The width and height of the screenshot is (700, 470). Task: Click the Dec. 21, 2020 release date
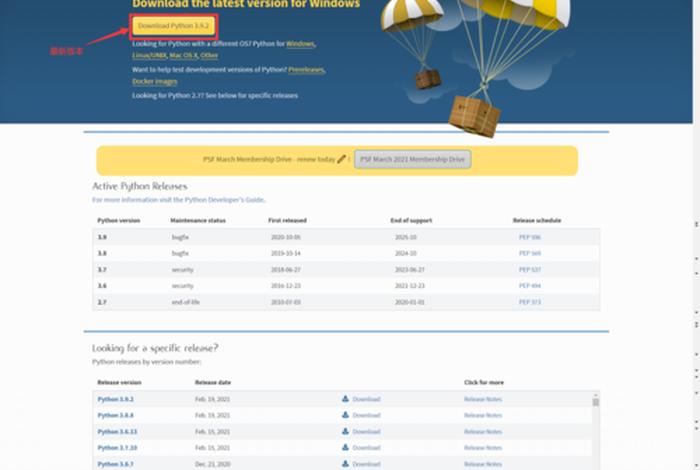click(212, 464)
